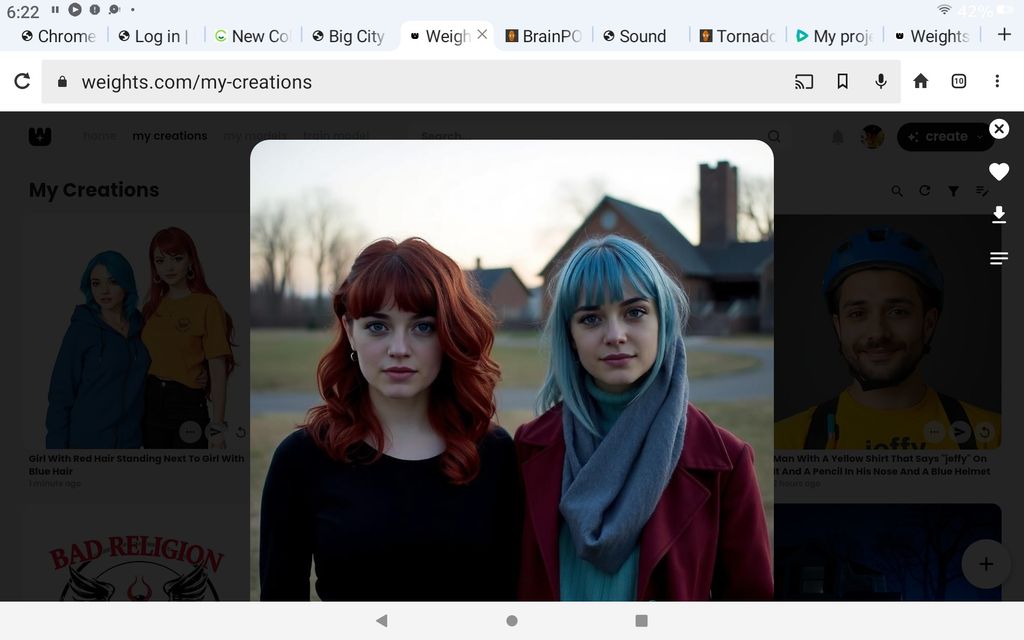This screenshot has height=640, width=1024.
Task: Add a new browser tab with plus icon
Action: [x=1004, y=35]
